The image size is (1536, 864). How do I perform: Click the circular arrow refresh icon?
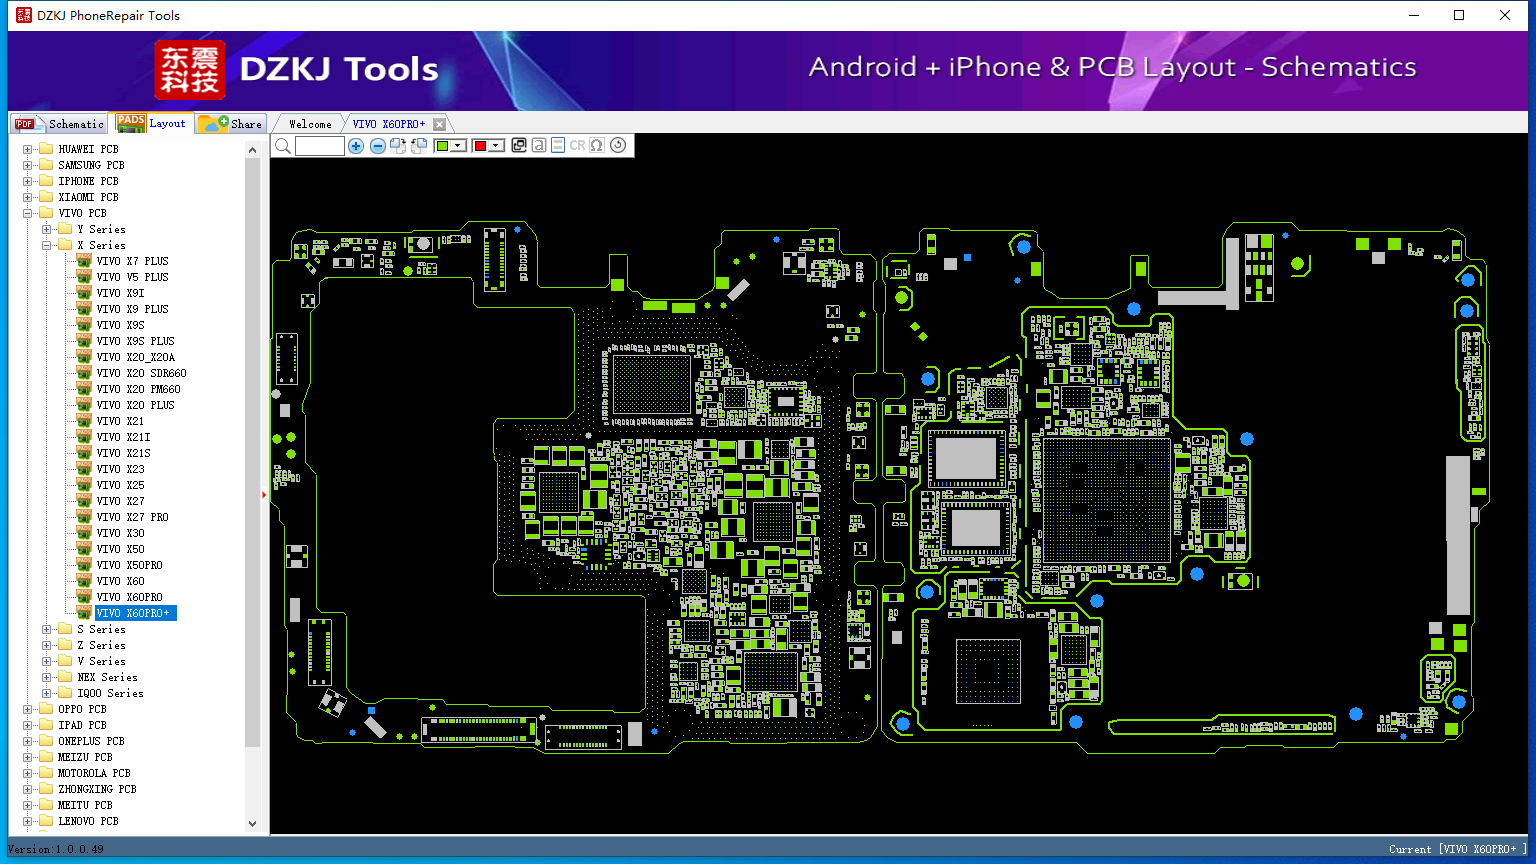pyautogui.click(x=618, y=146)
